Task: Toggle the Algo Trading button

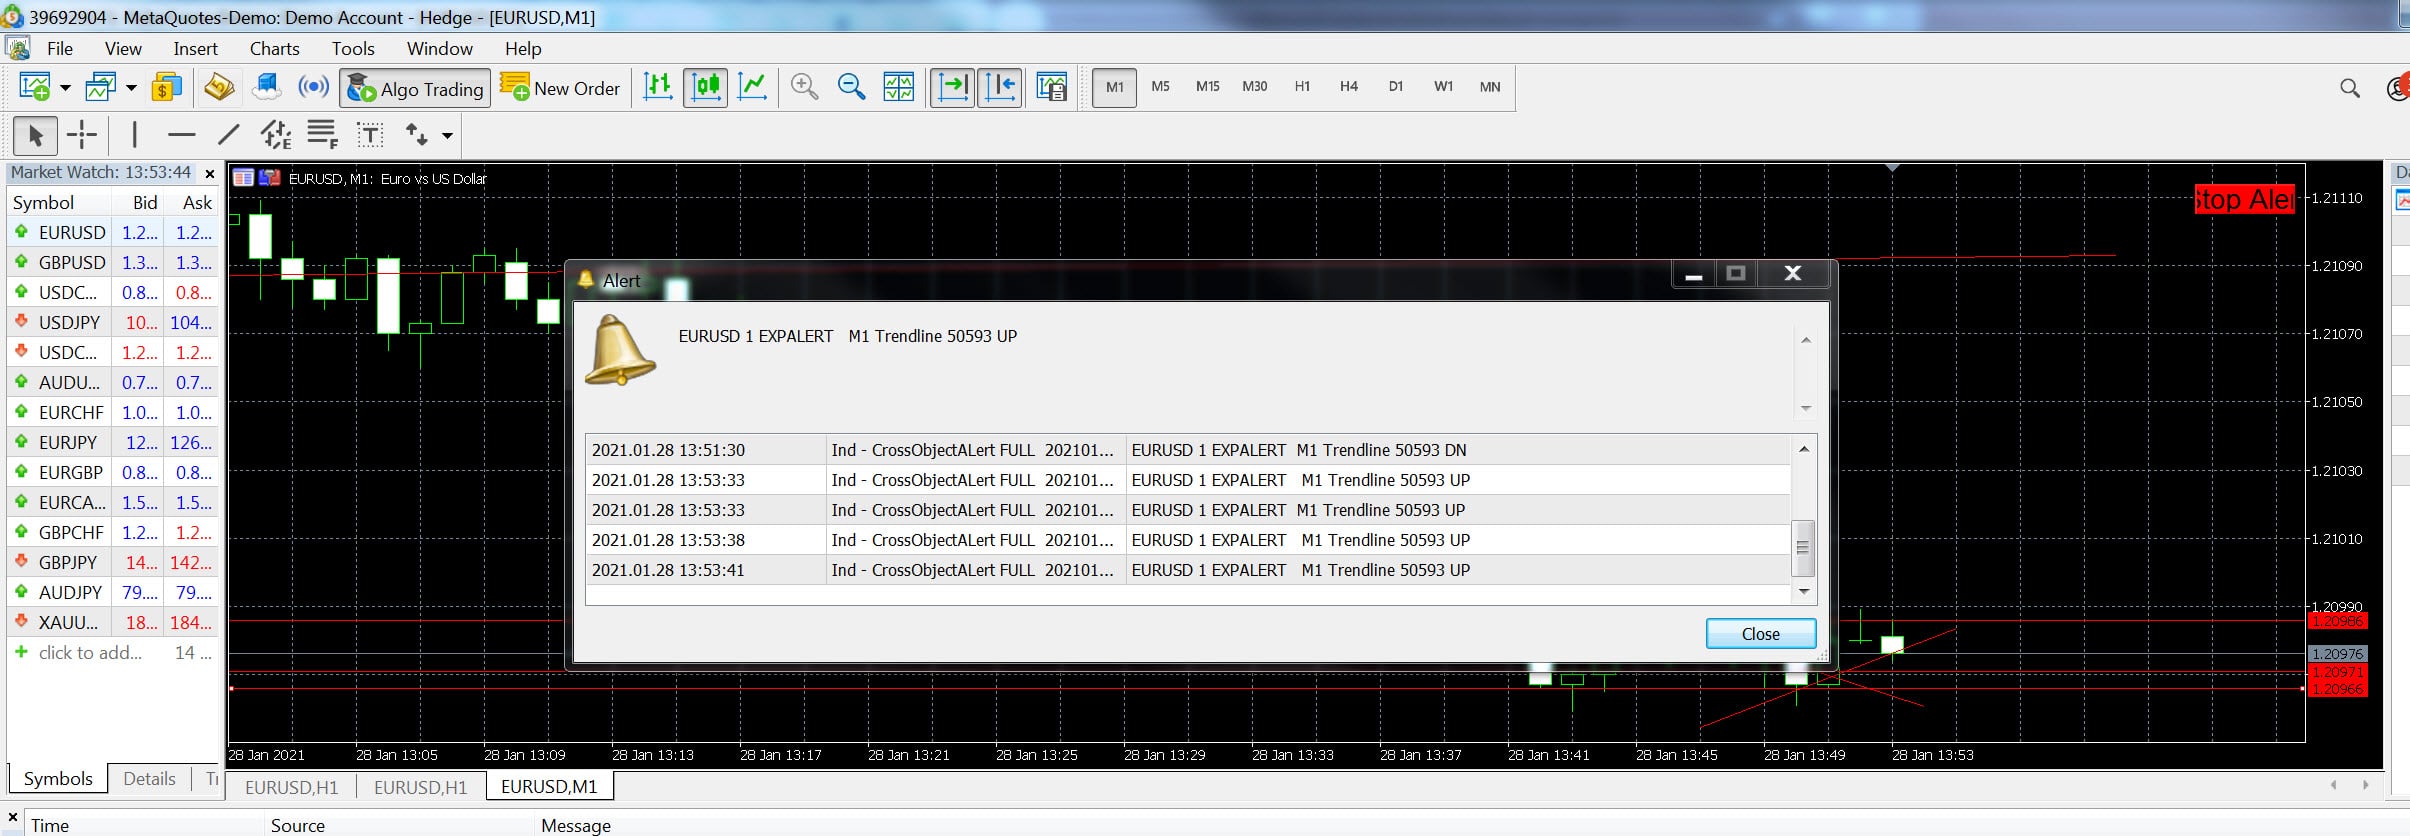Action: pos(415,88)
